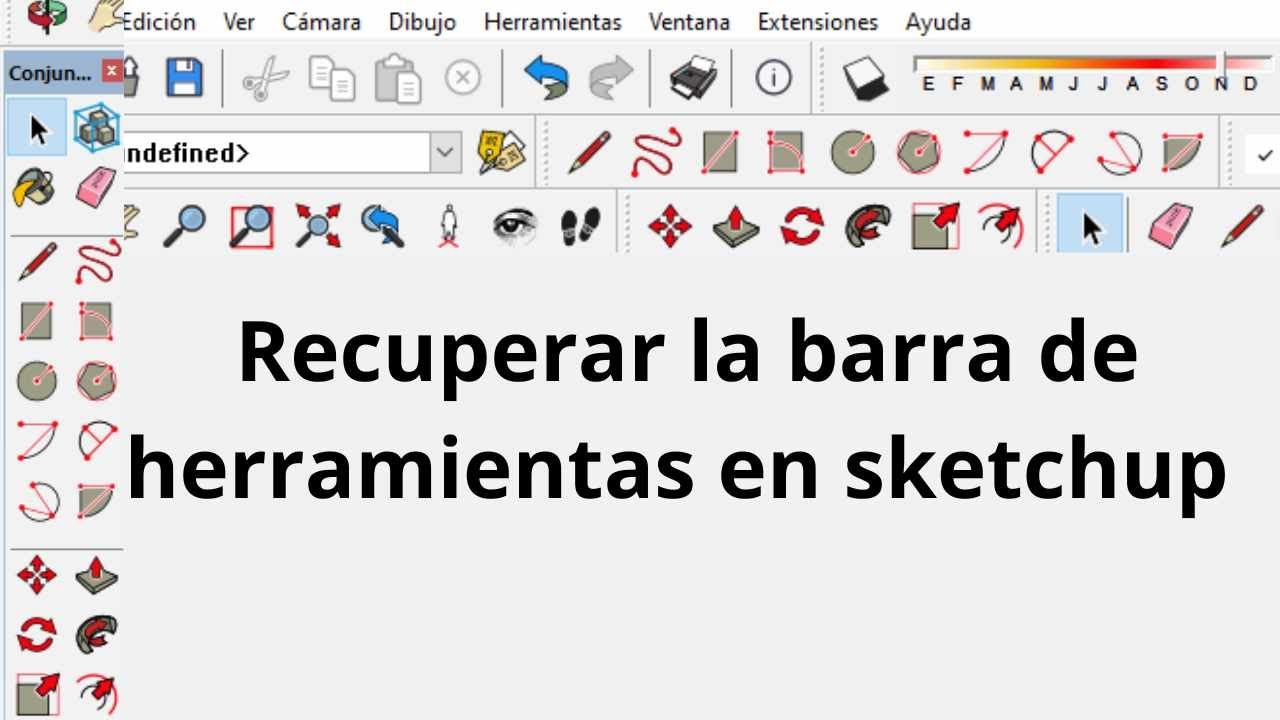
Task: Click the grey Redo arrow
Action: coord(611,78)
